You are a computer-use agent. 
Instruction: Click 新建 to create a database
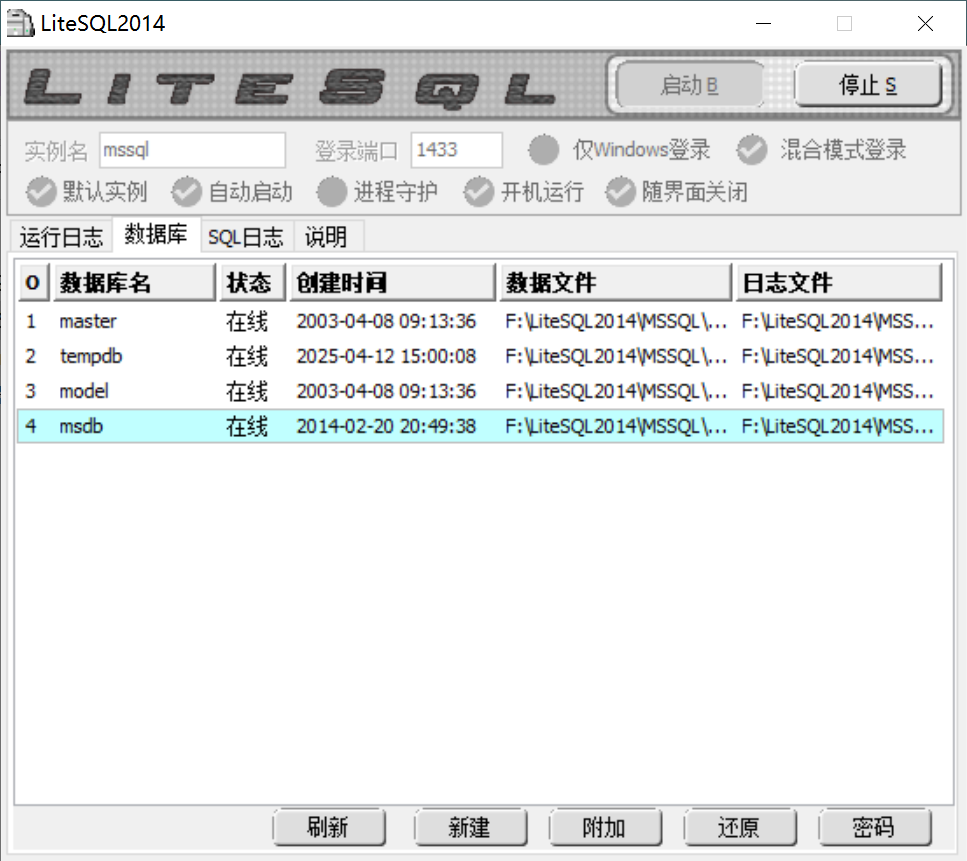469,827
